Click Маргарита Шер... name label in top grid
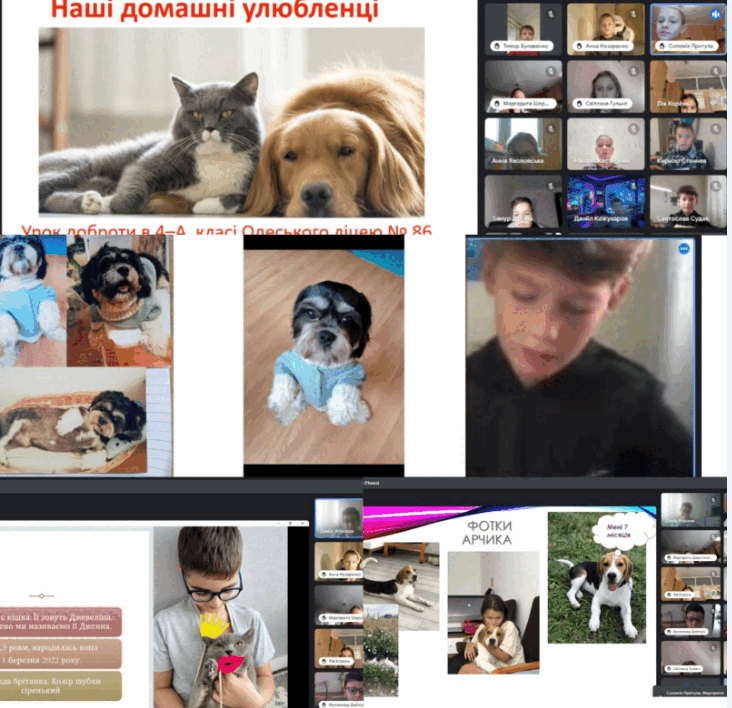The height and width of the screenshot is (708, 732). pyautogui.click(x=525, y=104)
